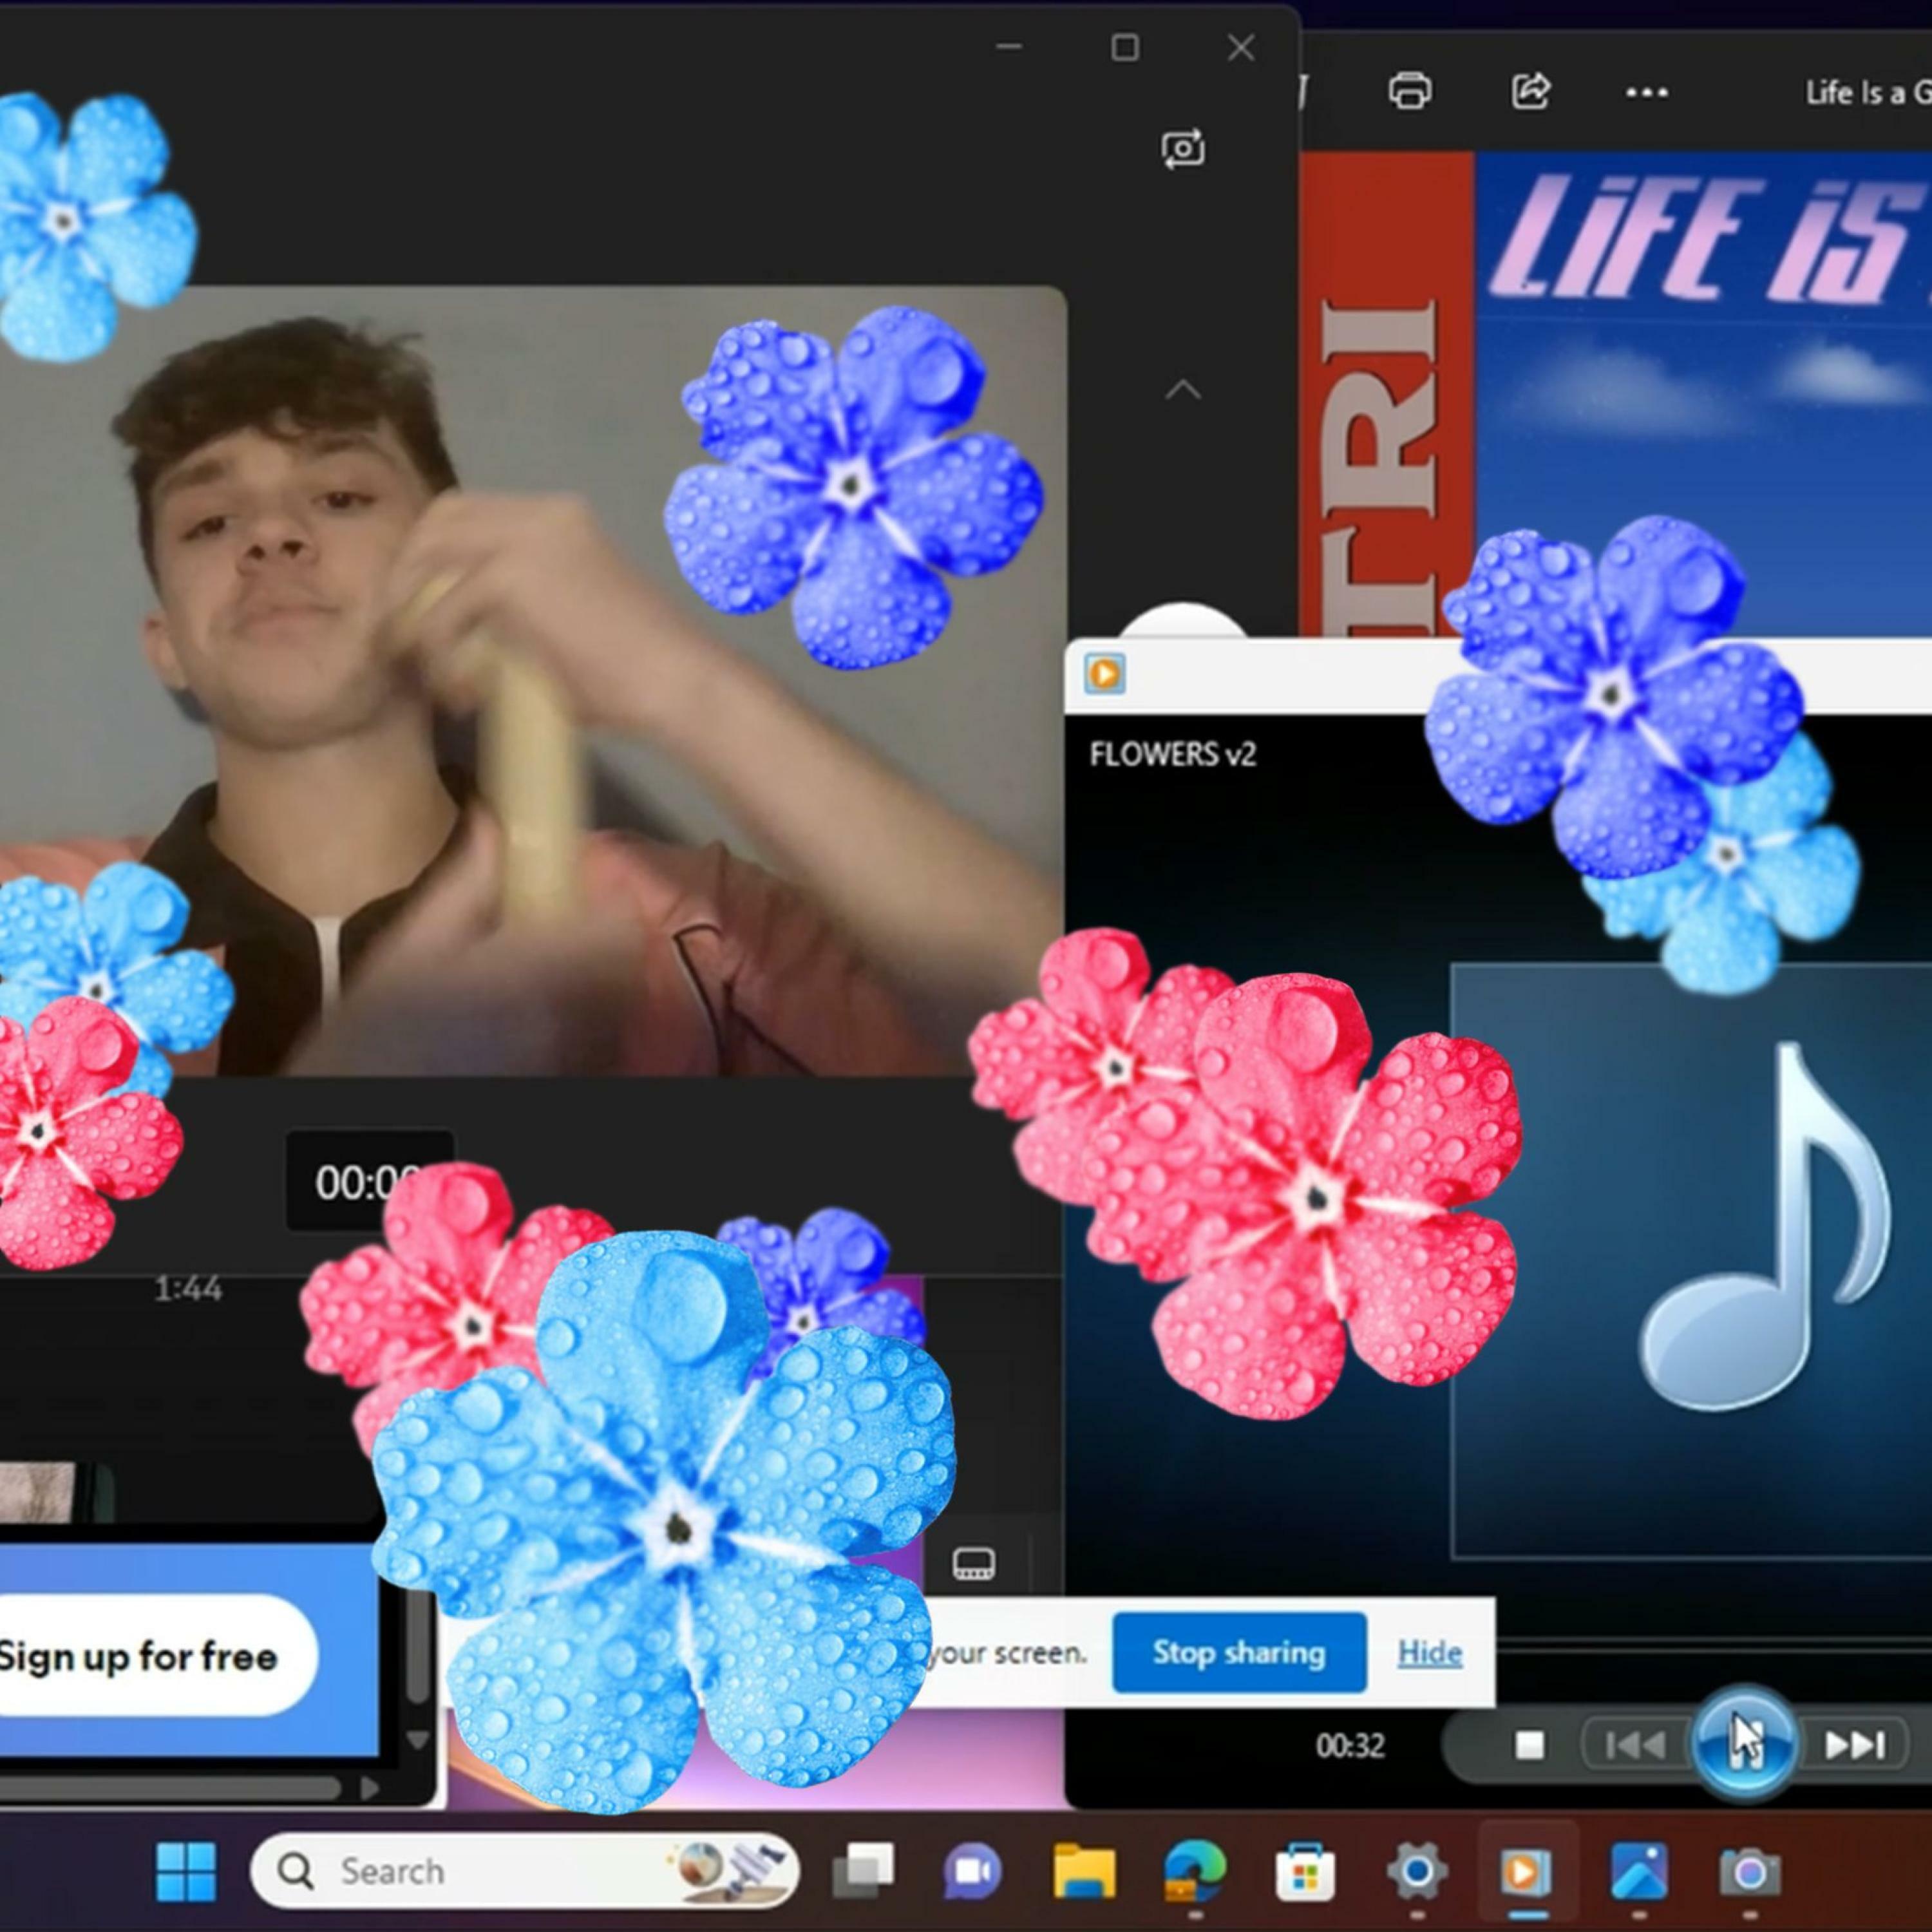
Task: Click the Task View taskbar icon
Action: pos(863,1870)
